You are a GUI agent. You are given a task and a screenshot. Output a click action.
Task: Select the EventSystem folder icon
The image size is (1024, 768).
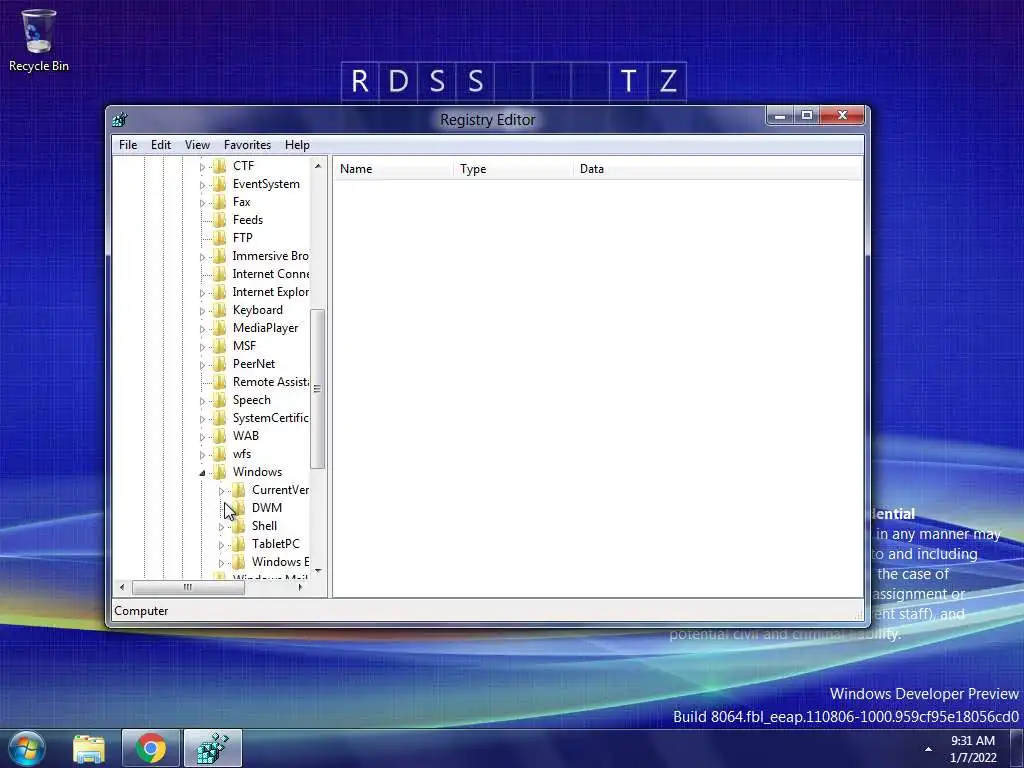click(x=220, y=184)
